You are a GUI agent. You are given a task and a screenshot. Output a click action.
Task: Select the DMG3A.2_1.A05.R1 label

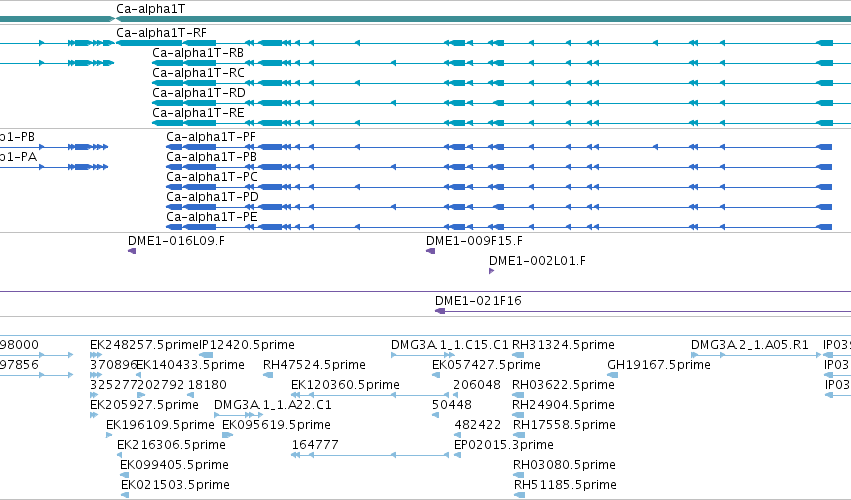coord(750,345)
